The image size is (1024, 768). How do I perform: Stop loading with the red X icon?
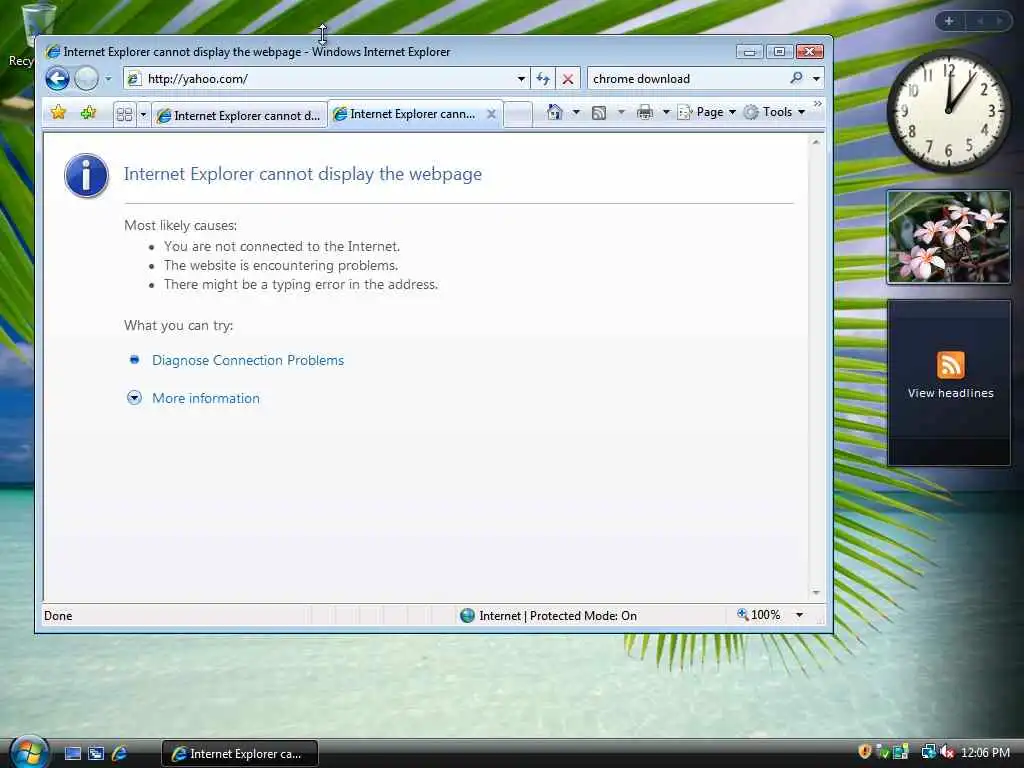[568, 79]
